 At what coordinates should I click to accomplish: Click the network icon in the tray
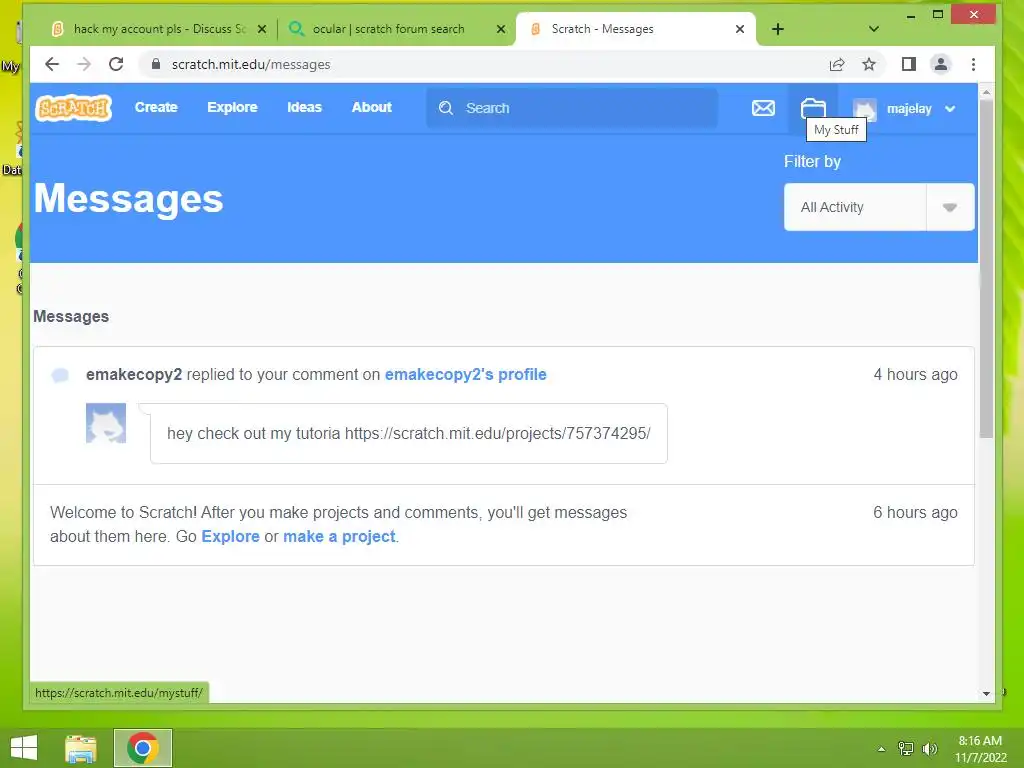[x=906, y=748]
